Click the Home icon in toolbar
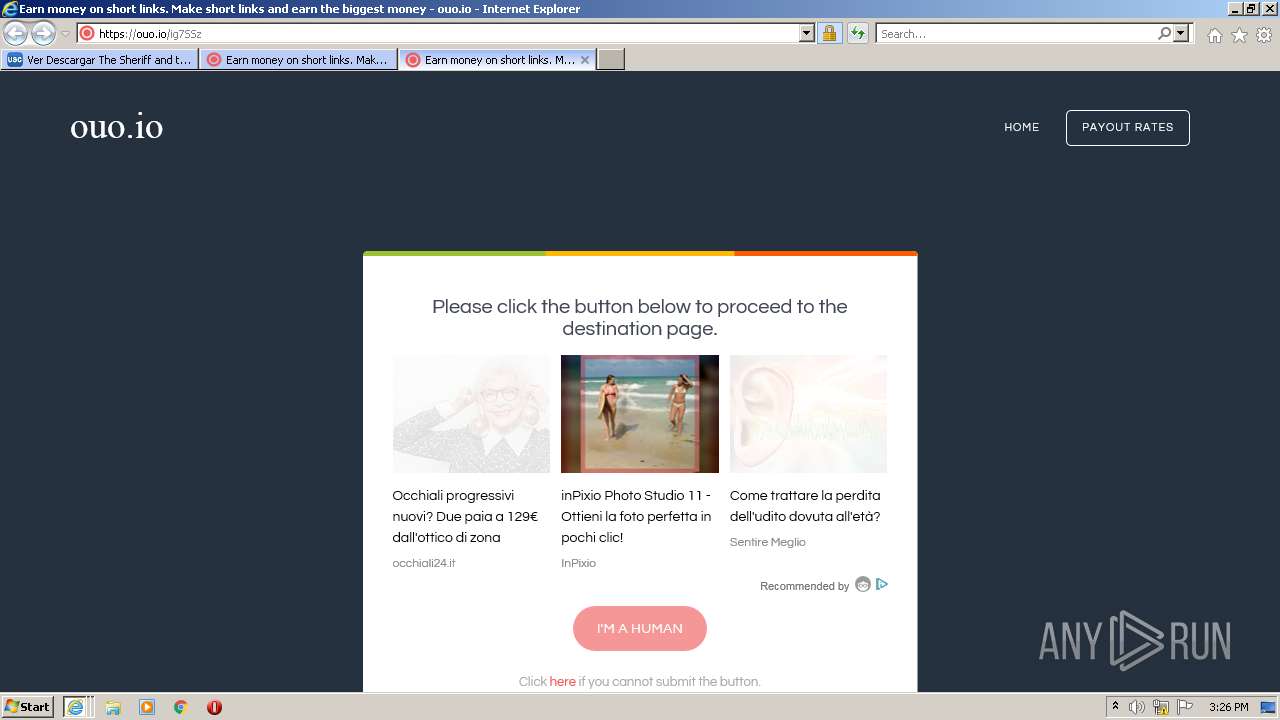This screenshot has height=720, width=1280. (x=1214, y=35)
